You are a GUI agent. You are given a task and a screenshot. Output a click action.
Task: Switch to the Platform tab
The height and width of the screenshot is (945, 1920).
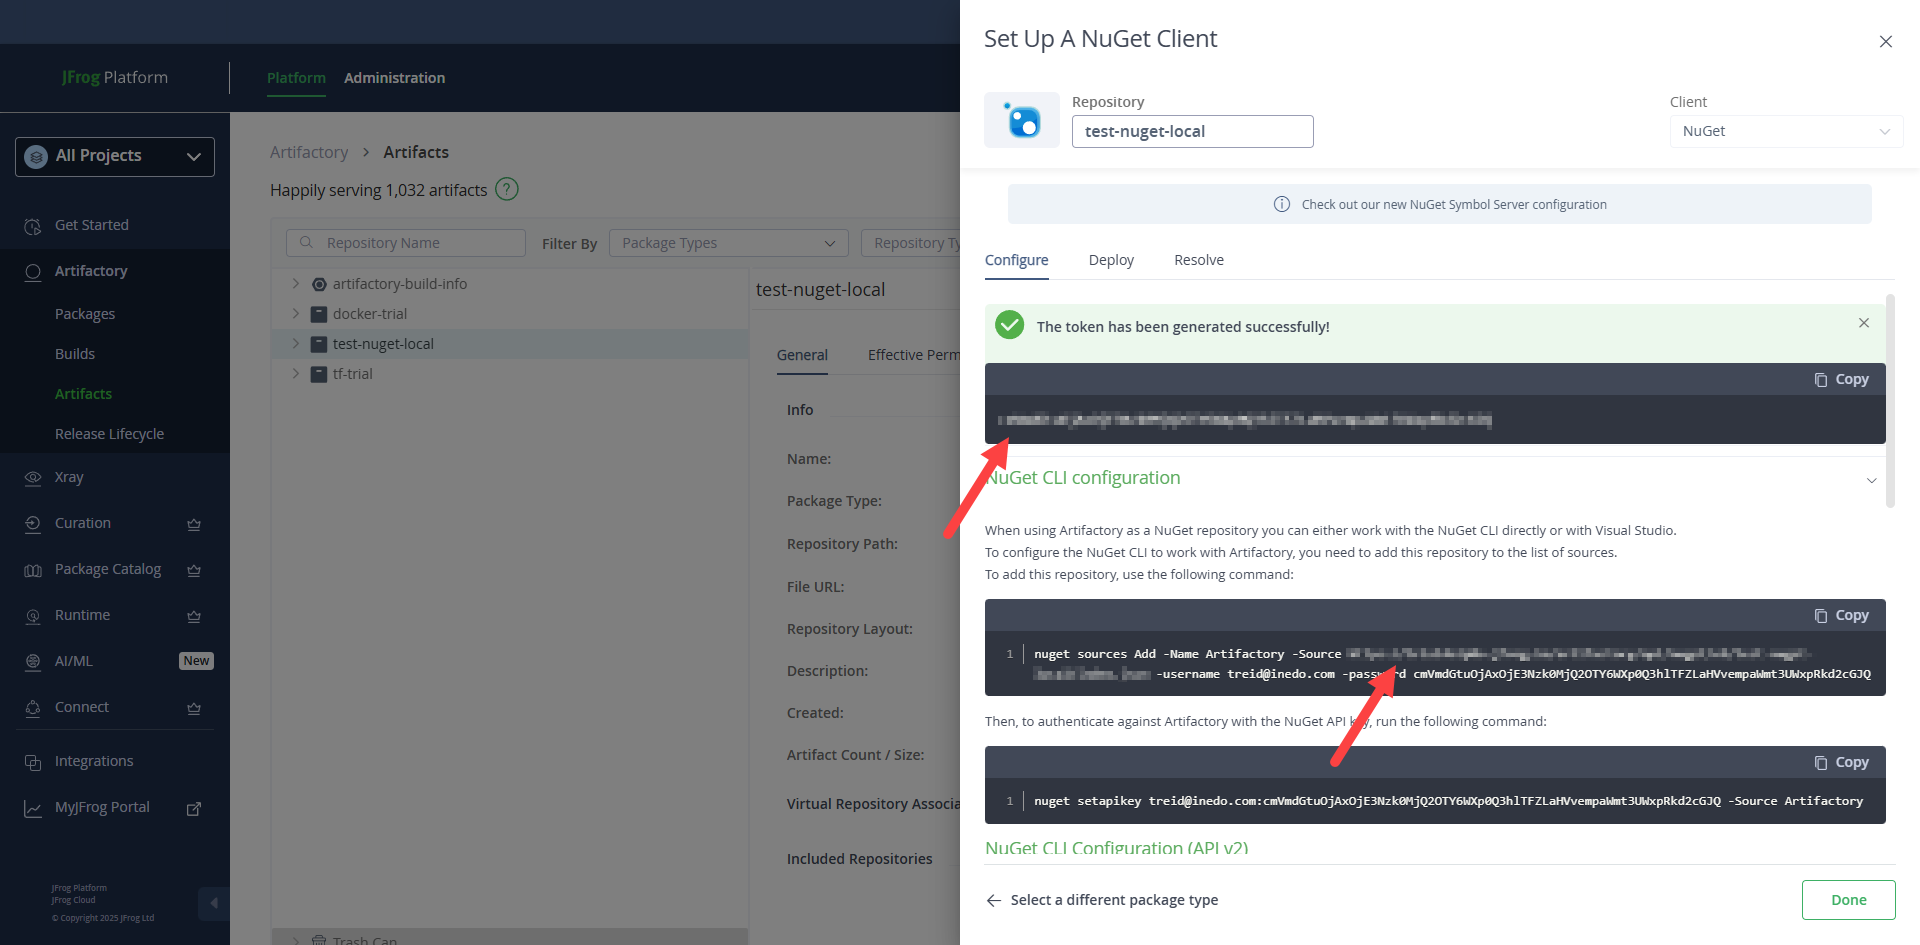click(x=296, y=78)
